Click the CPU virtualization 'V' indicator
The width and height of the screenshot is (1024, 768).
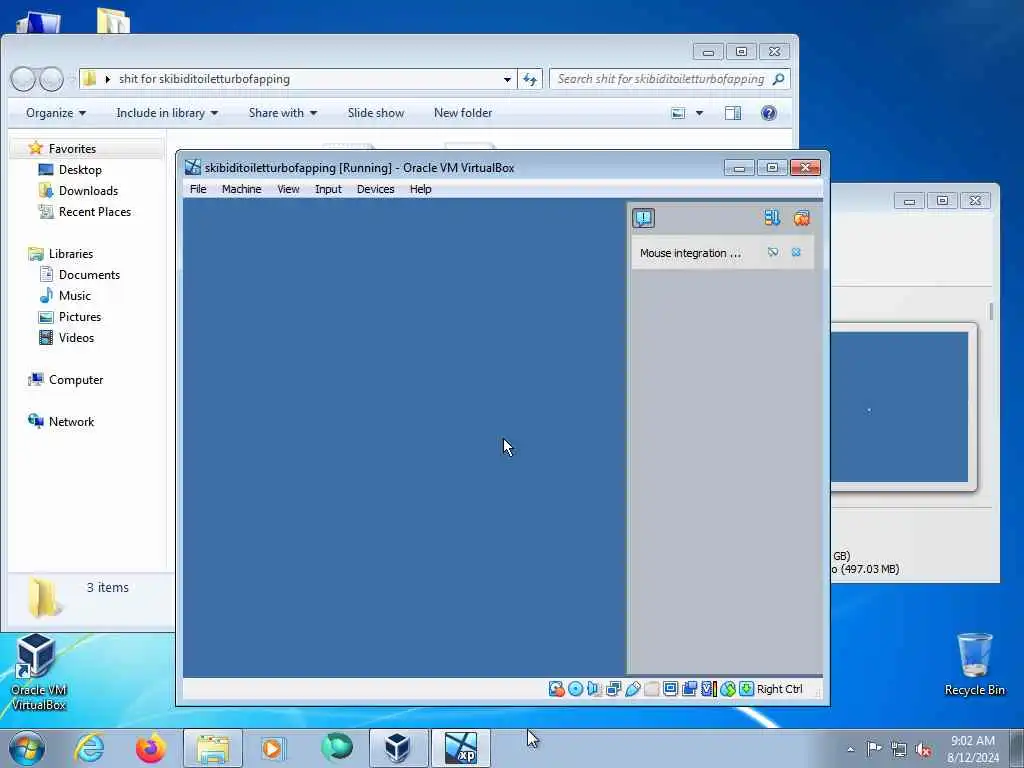click(709, 689)
